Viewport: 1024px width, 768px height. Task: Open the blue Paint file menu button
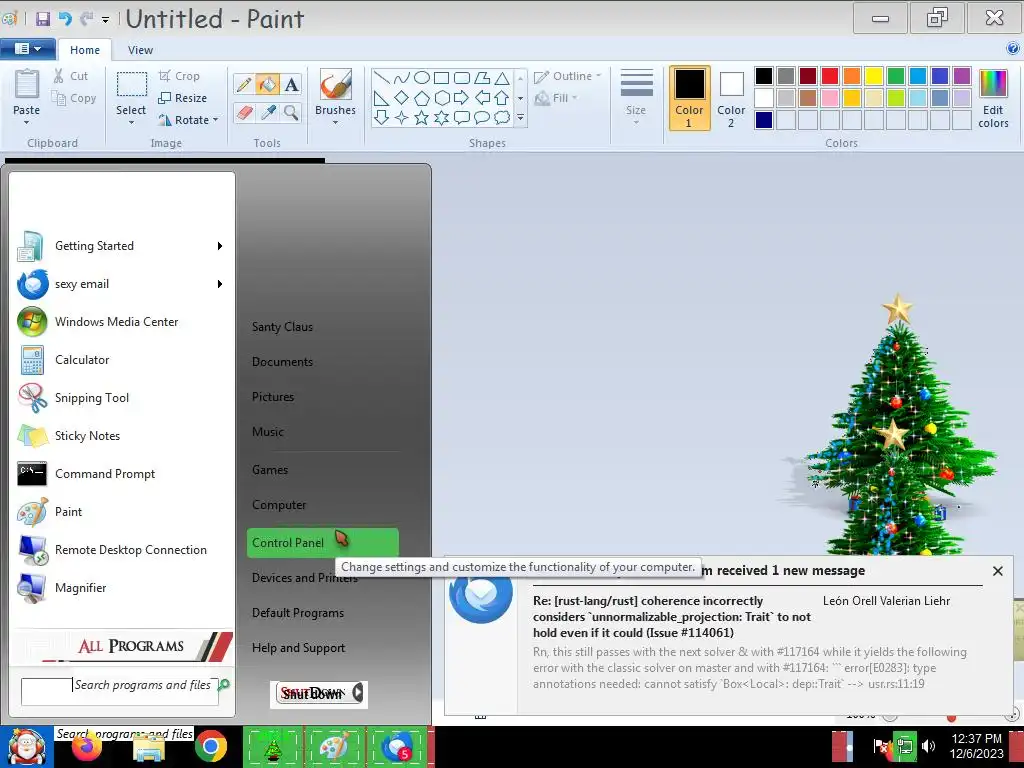pos(27,49)
